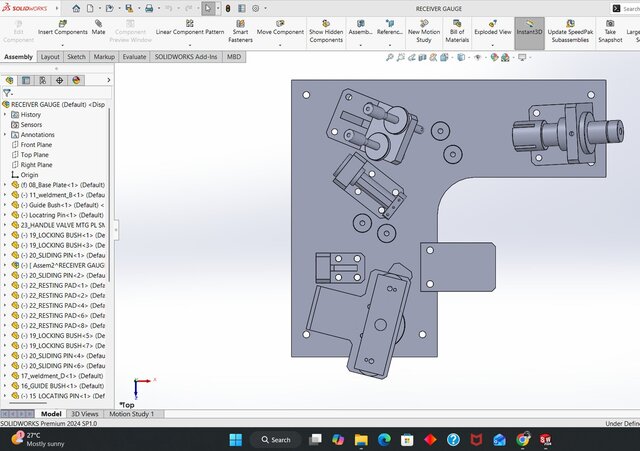Print the document with the Print icon
640x451 pixels.
[x=149, y=8]
